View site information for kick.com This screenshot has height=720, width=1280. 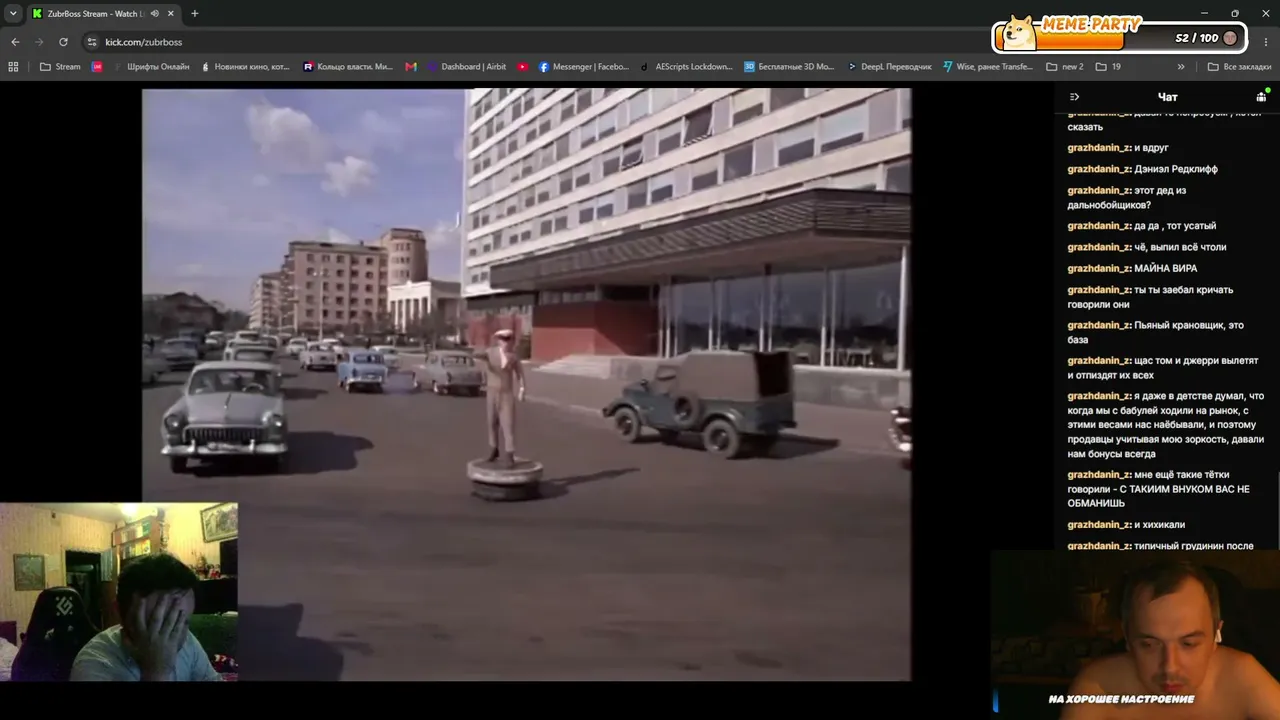point(92,42)
